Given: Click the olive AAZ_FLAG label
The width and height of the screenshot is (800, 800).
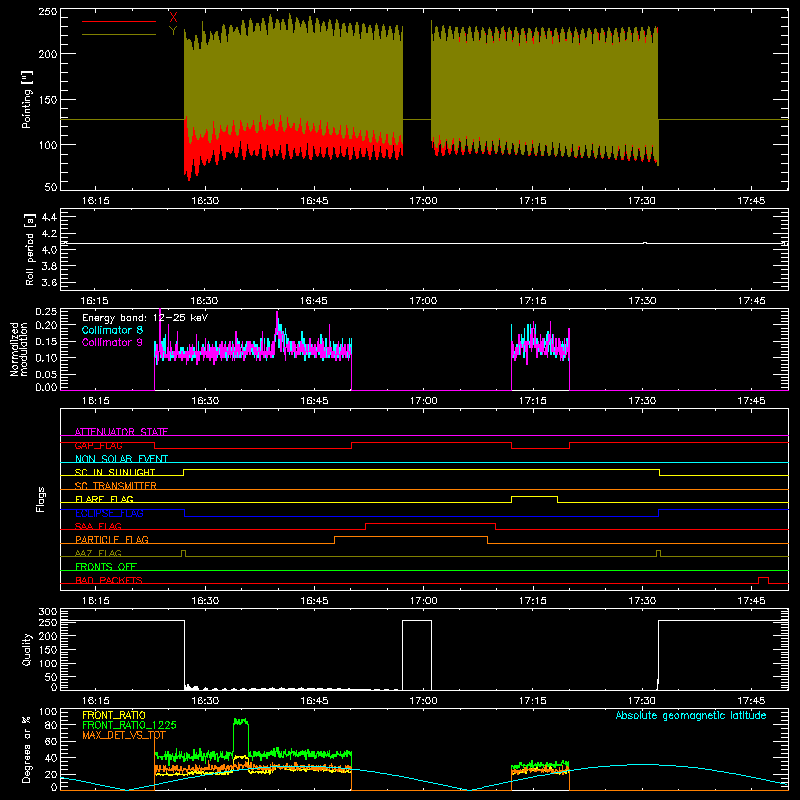Looking at the screenshot, I should (98, 553).
